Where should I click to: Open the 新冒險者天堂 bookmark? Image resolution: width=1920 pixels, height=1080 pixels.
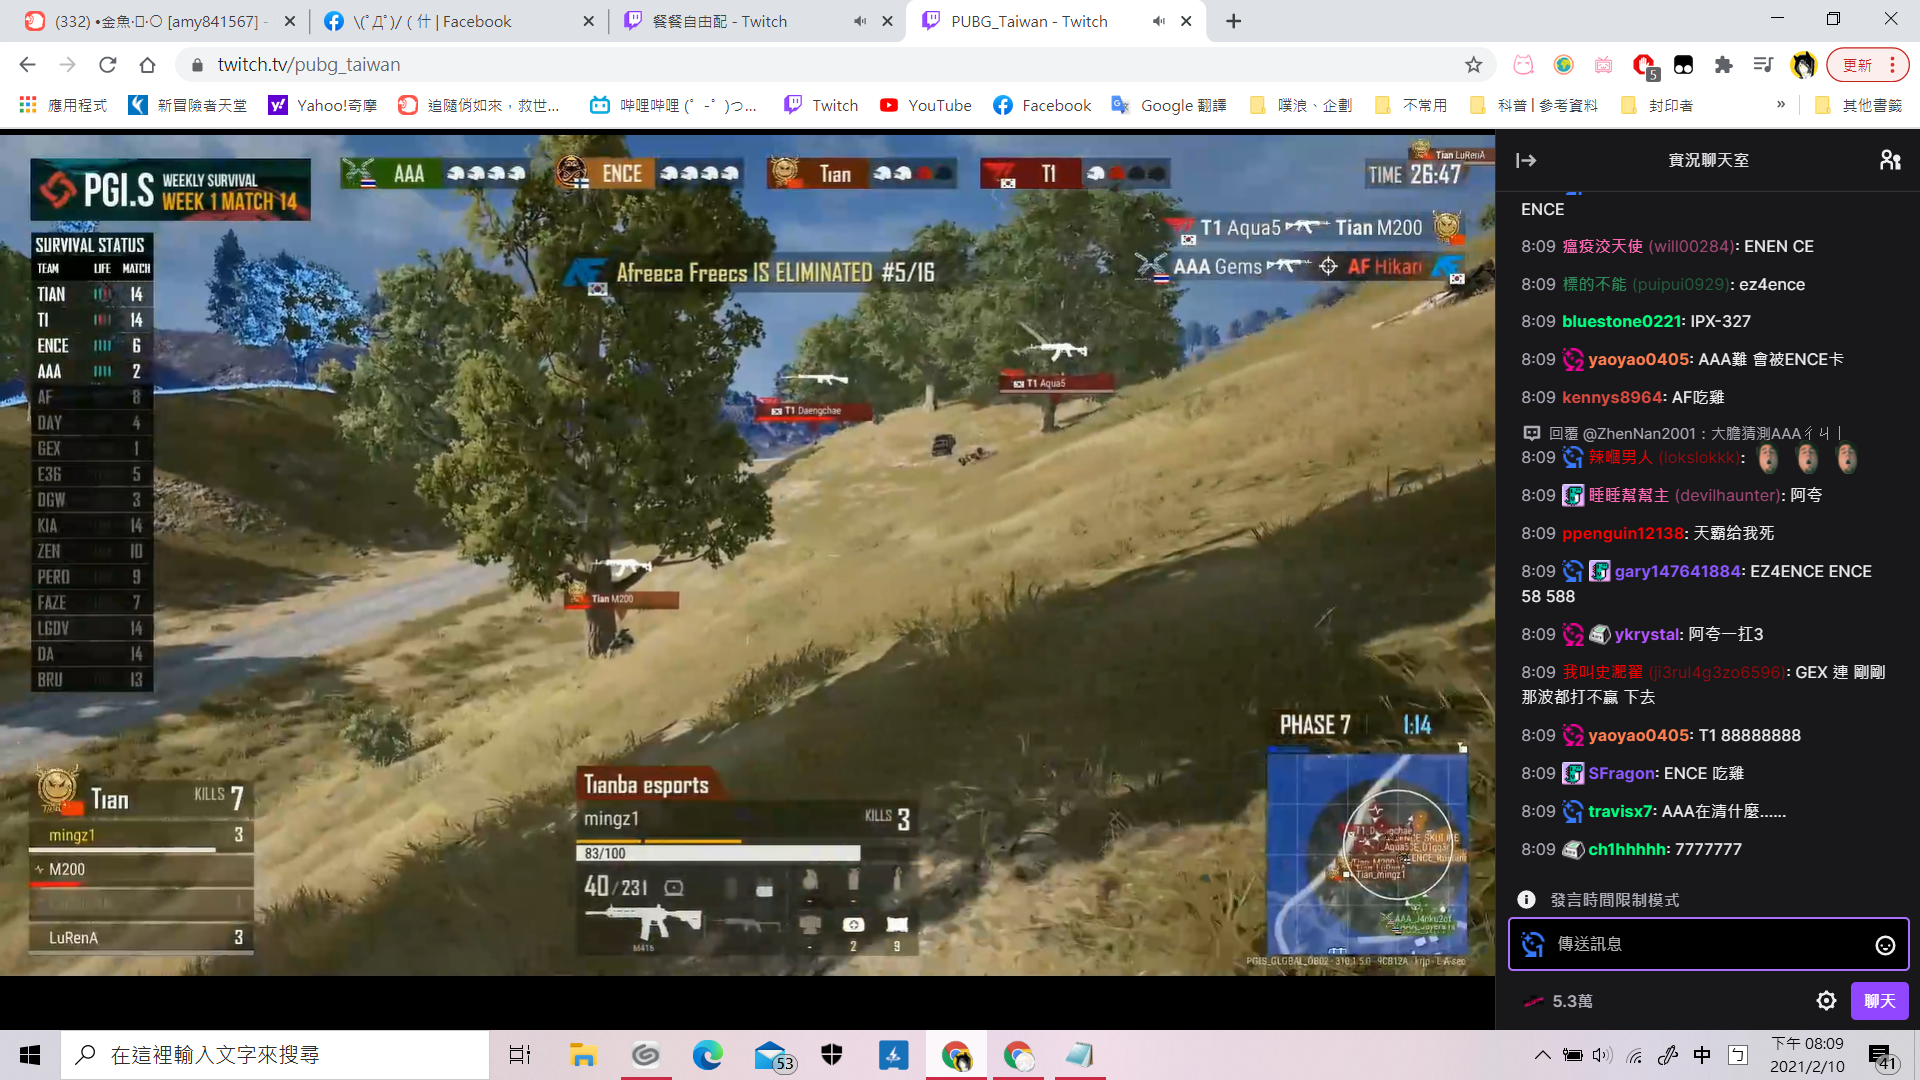(188, 105)
